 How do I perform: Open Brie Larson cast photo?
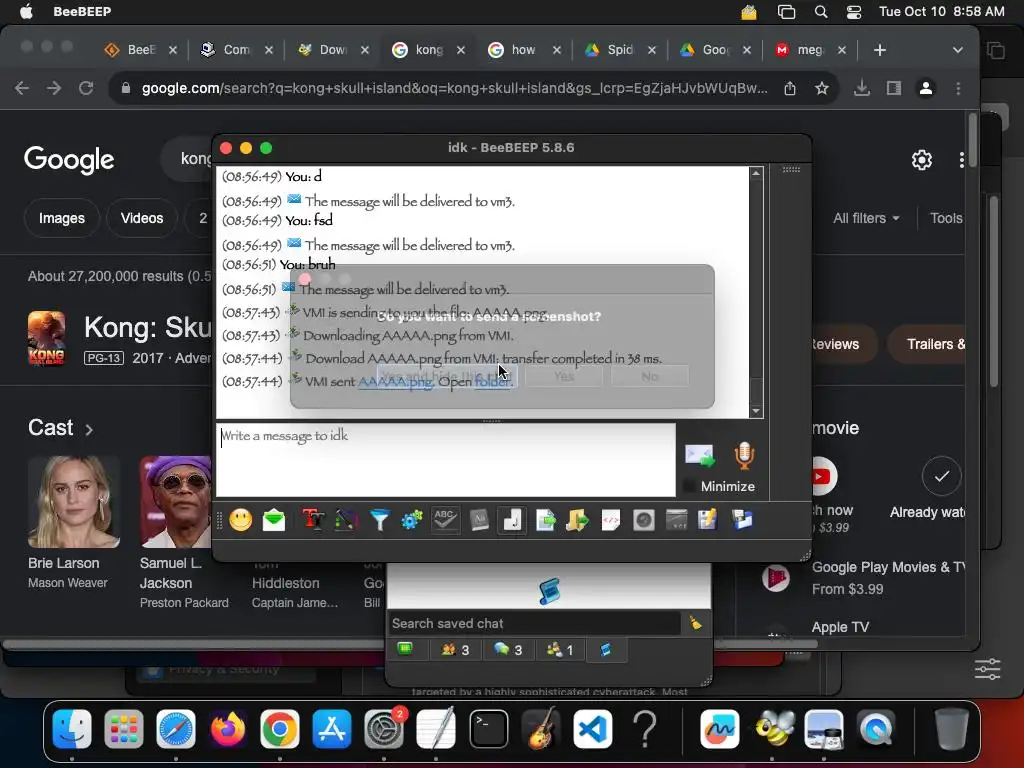(74, 502)
